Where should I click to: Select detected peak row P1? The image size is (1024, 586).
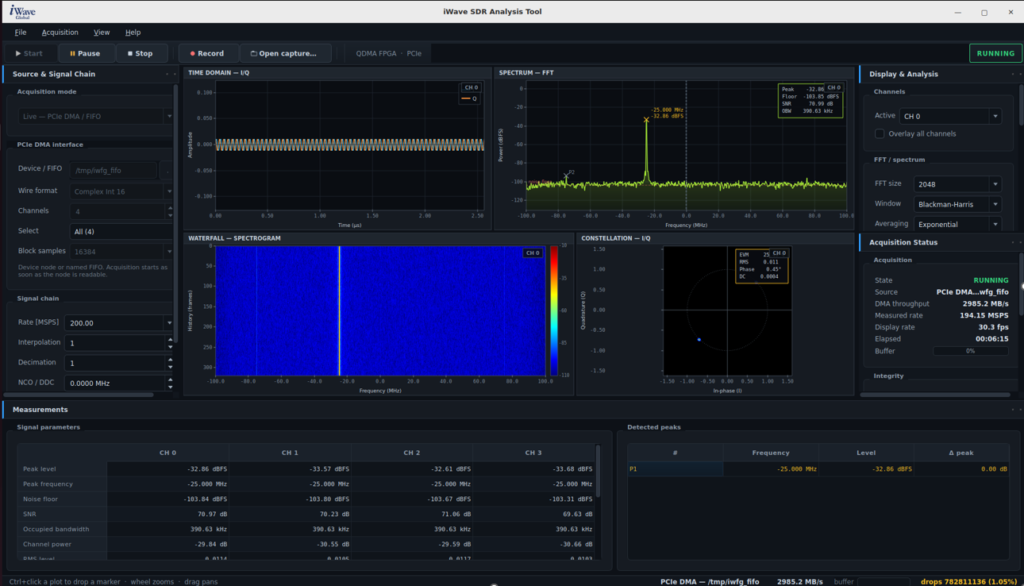pyautogui.click(x=818, y=469)
